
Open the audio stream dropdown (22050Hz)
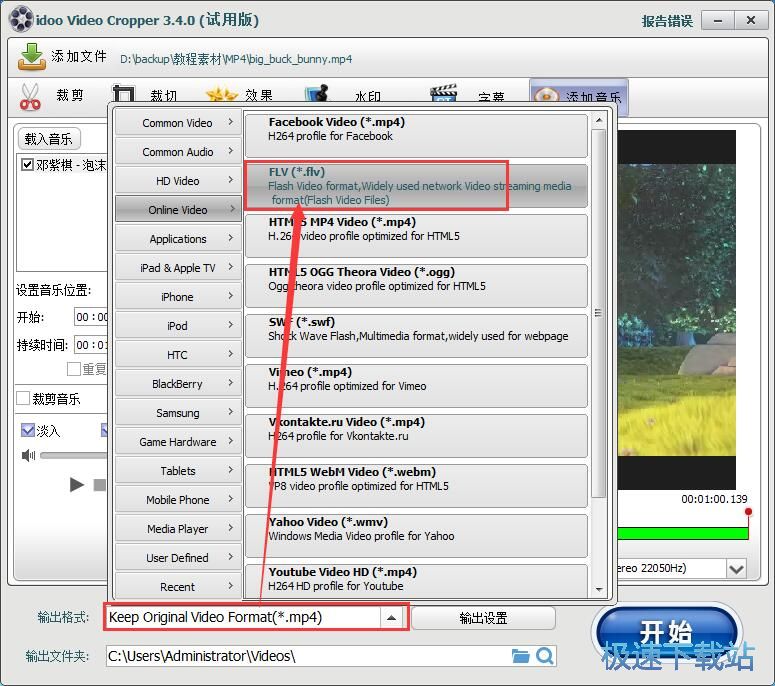(x=736, y=569)
